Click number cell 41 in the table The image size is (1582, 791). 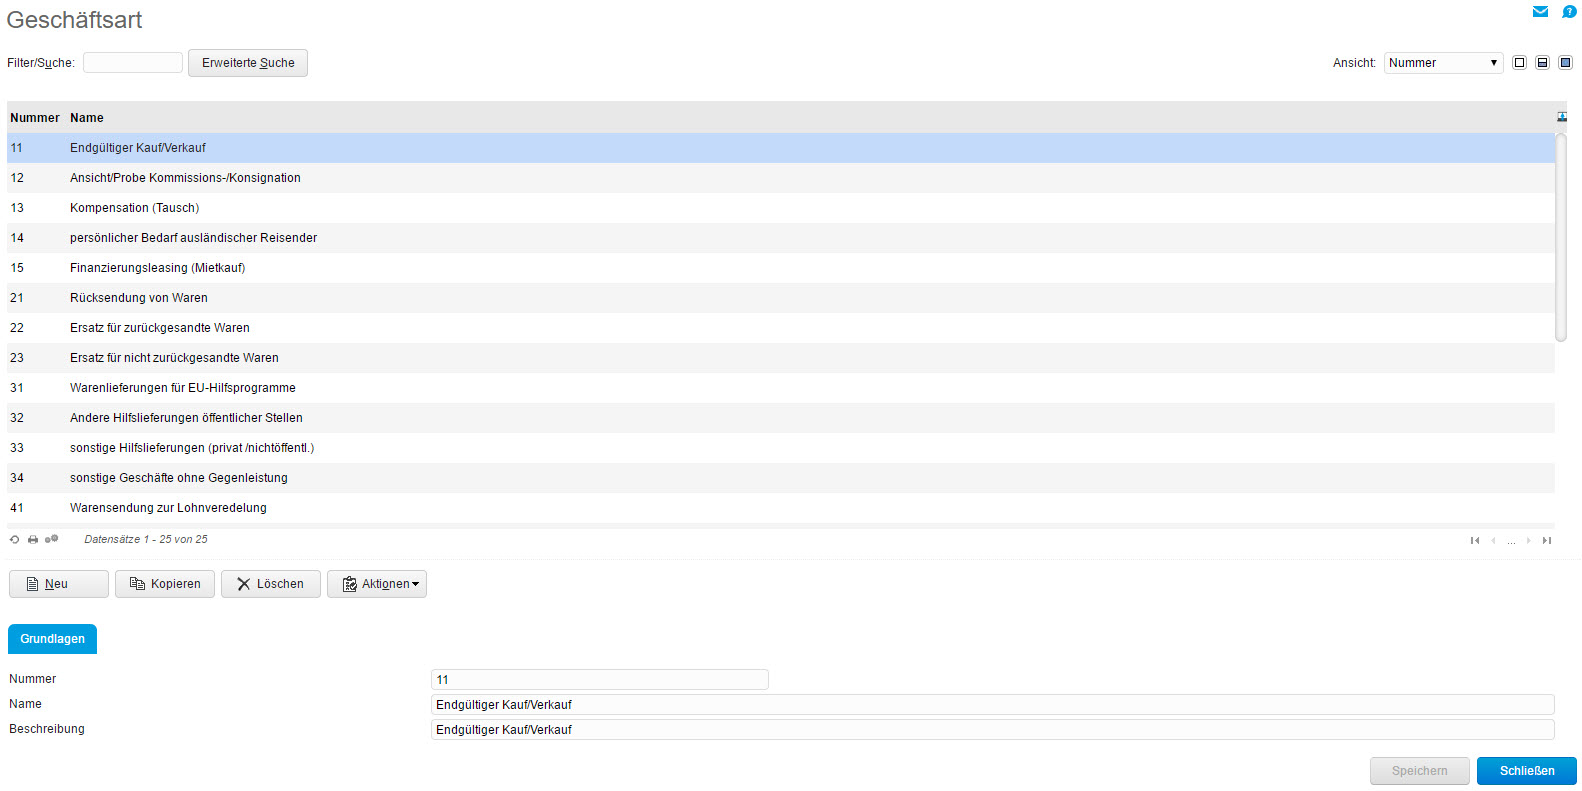coord(17,508)
